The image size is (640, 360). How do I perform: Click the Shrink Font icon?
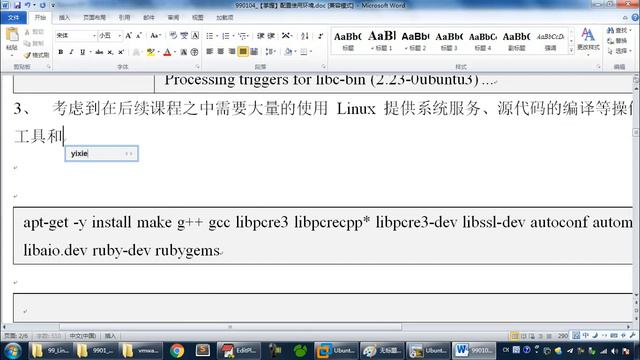click(x=138, y=36)
